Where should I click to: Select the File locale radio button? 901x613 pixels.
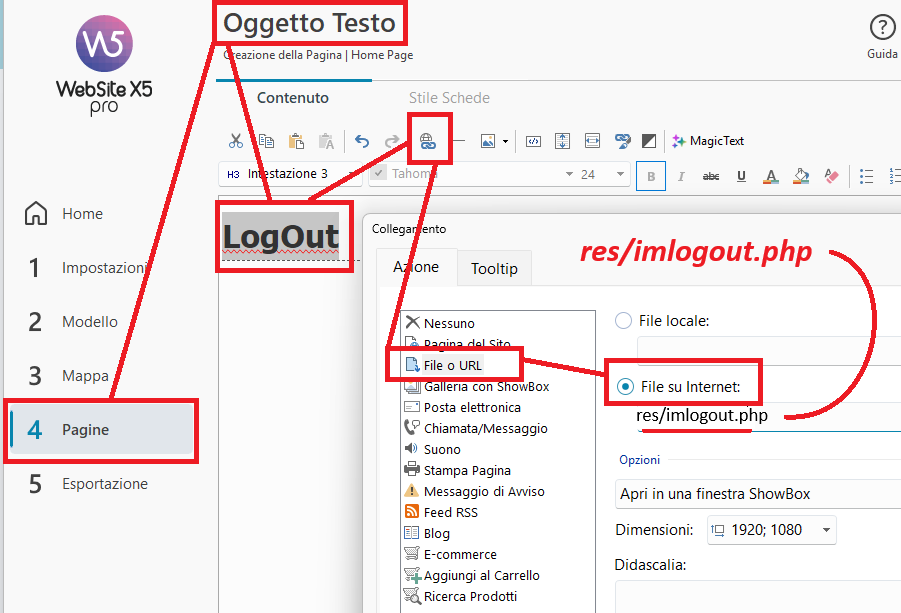point(624,321)
